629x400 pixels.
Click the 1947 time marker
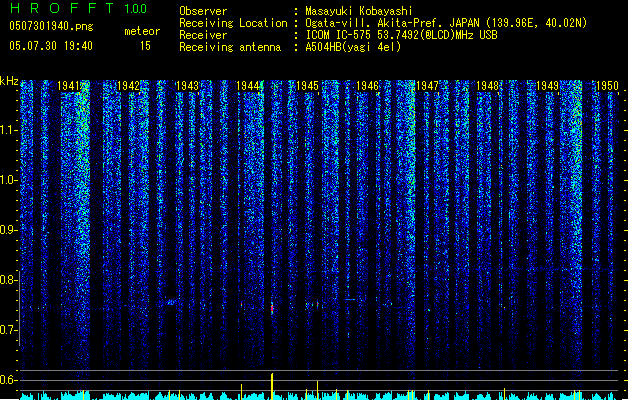(428, 86)
